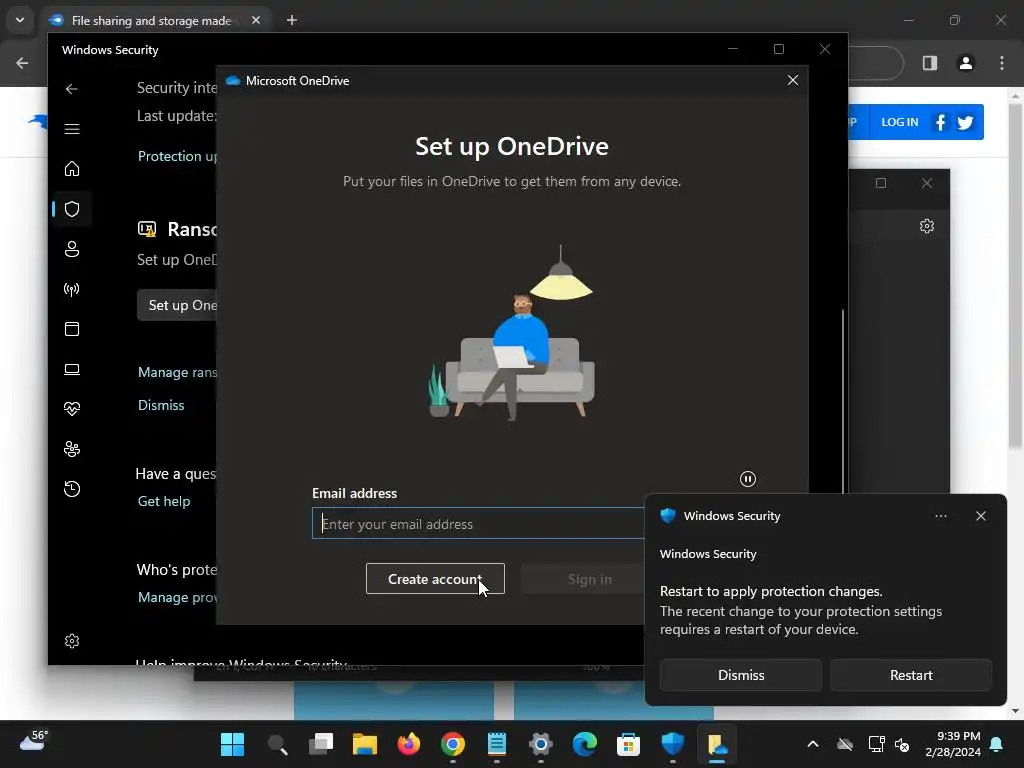
Task: Open the clock showing 9:39 PM
Action: tap(953, 744)
